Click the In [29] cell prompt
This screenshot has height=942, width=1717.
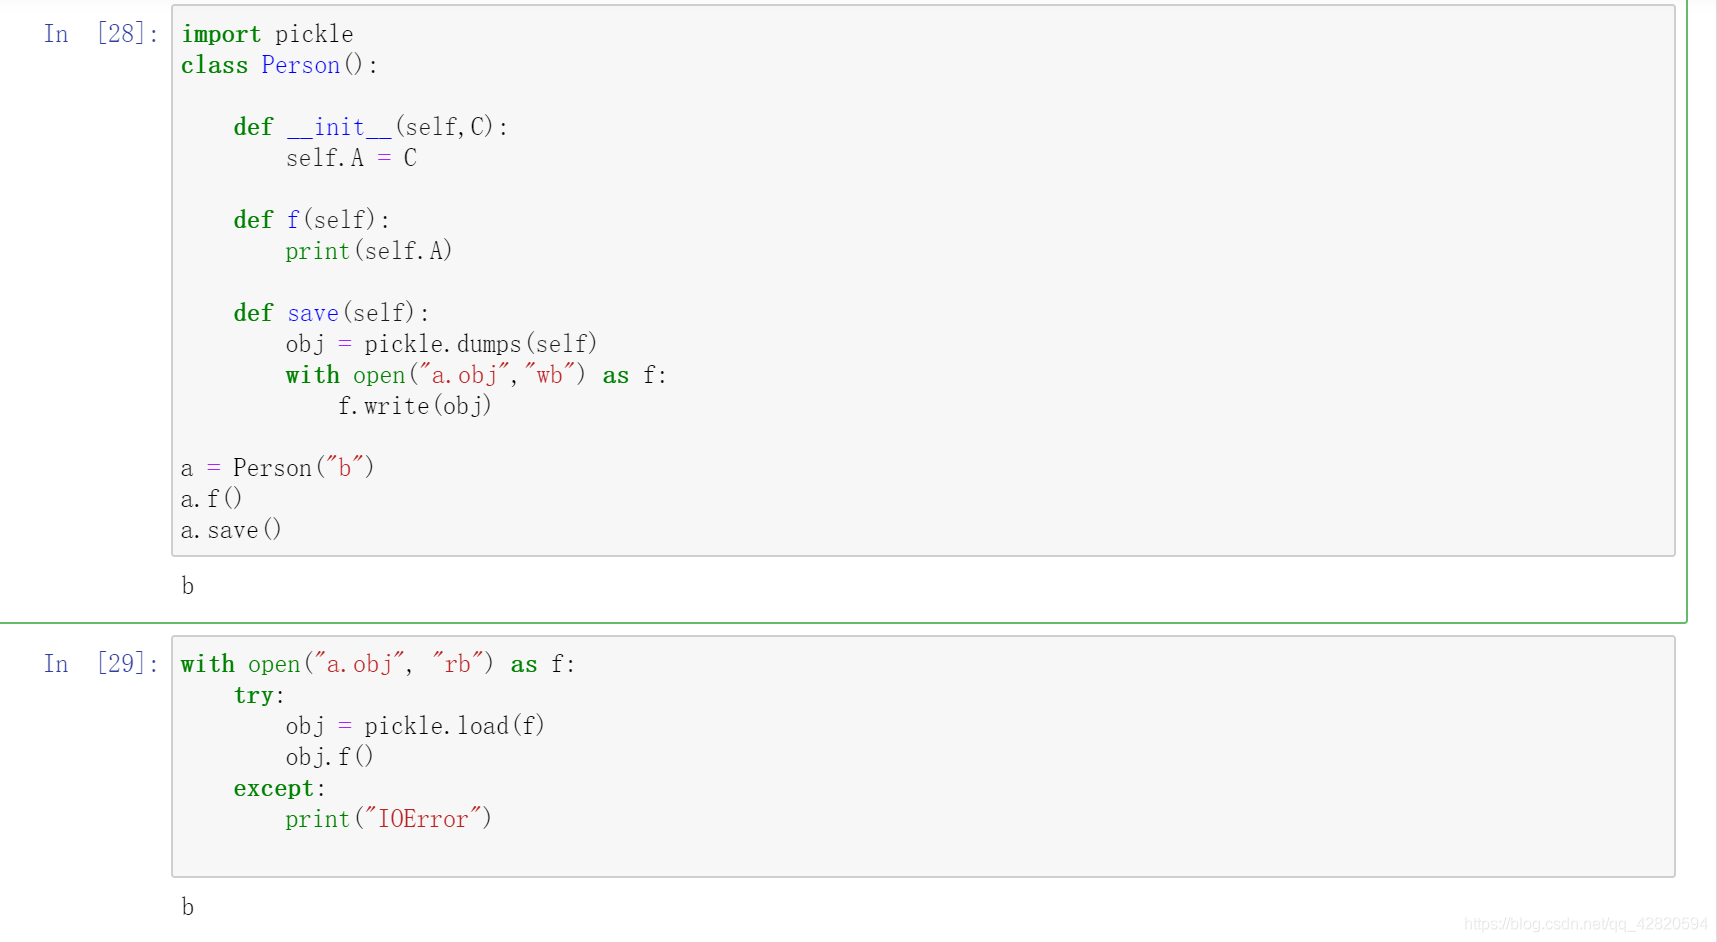[100, 664]
